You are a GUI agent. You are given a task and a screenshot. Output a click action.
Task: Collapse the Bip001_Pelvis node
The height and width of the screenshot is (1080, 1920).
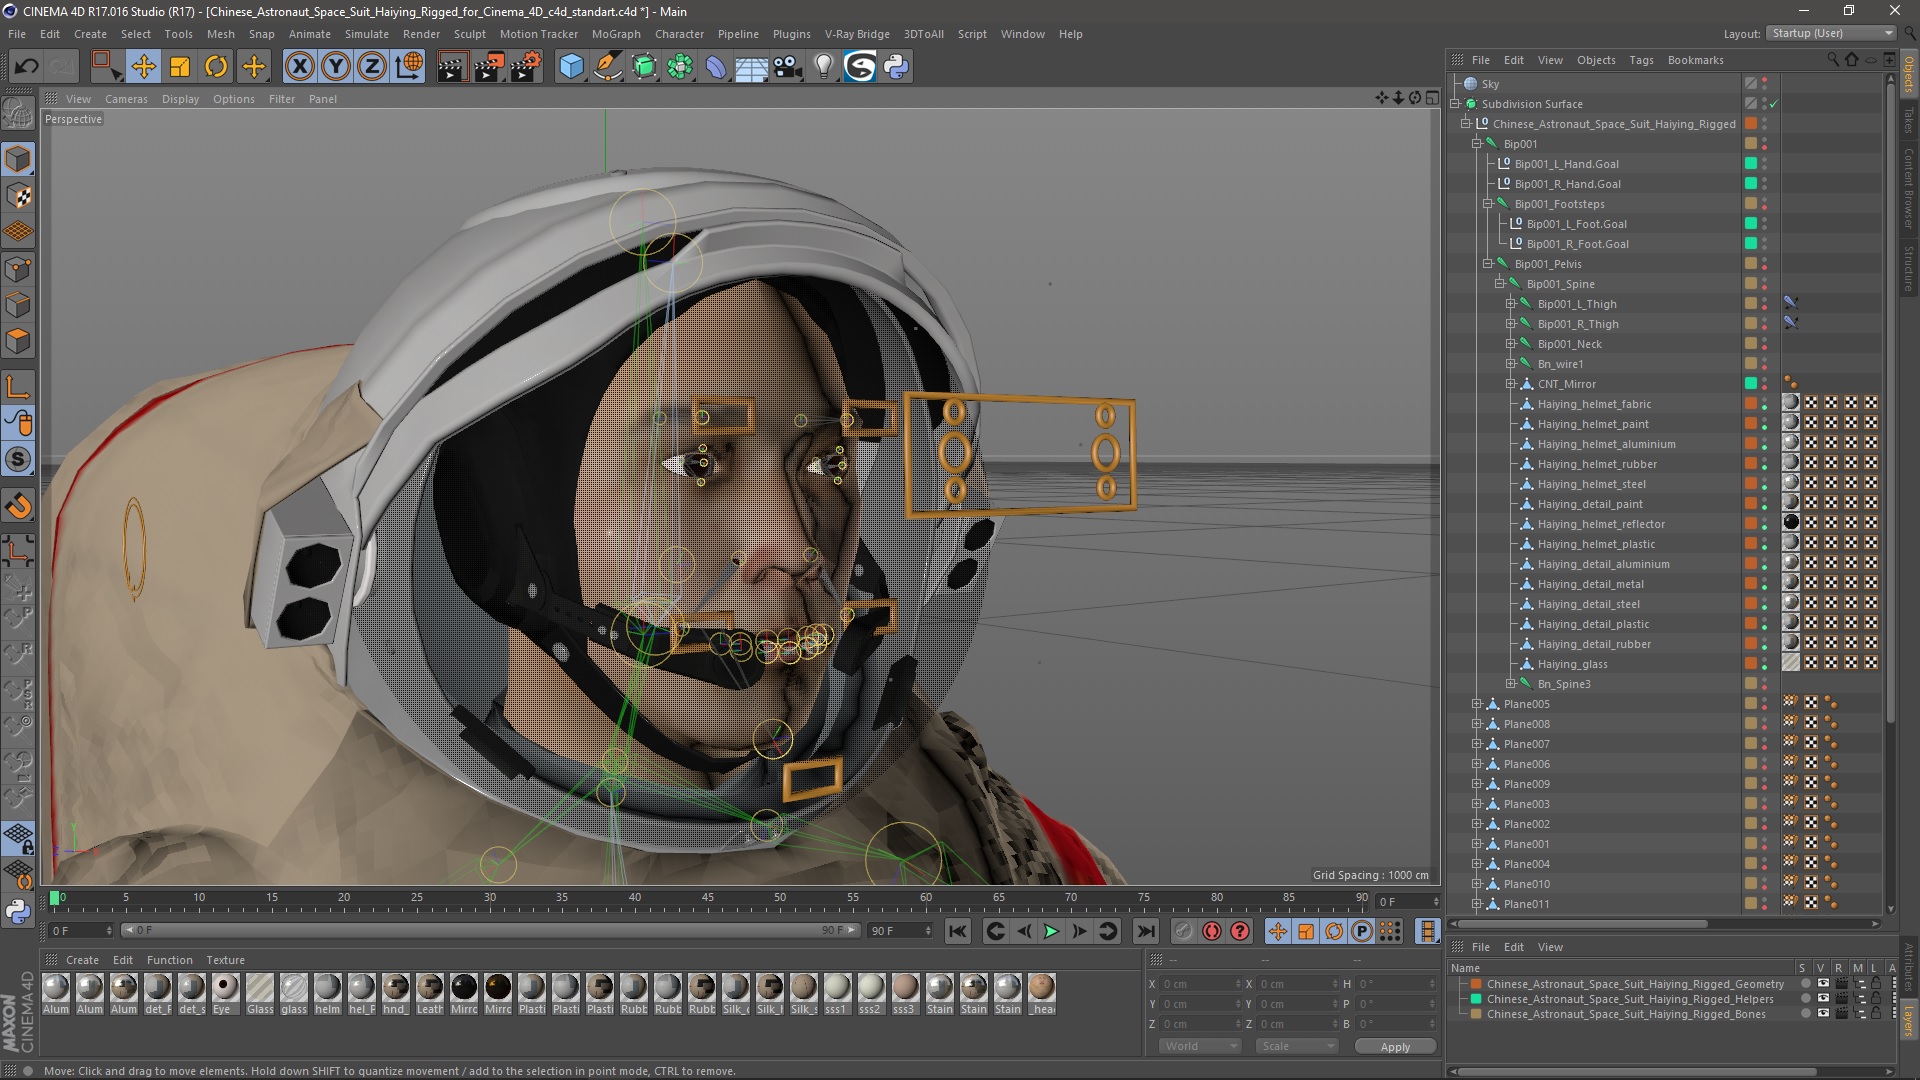click(x=1488, y=264)
